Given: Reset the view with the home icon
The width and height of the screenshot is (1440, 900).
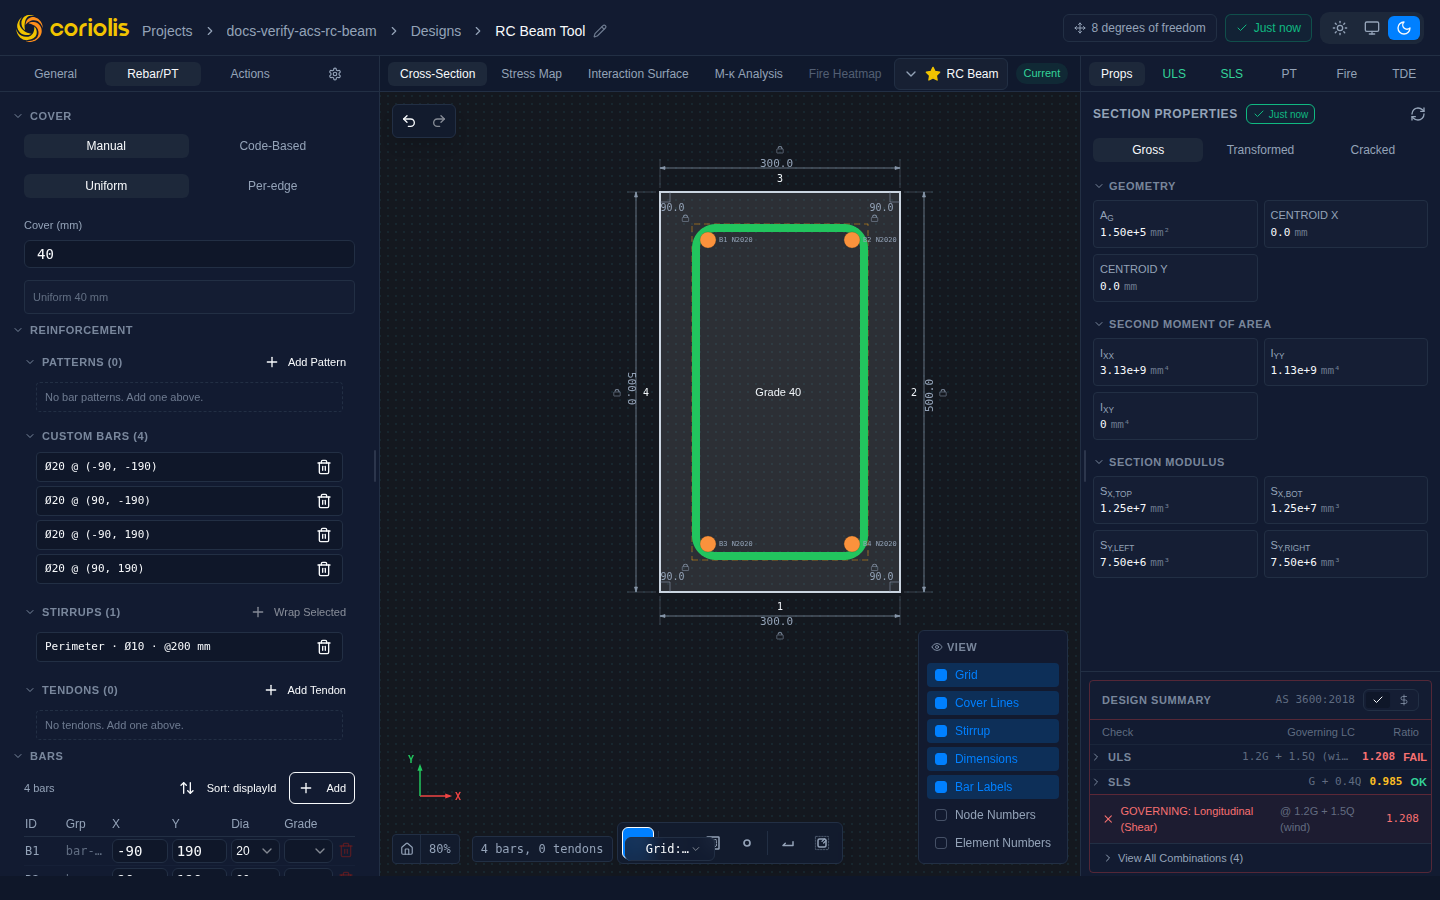Looking at the screenshot, I should tap(407, 849).
